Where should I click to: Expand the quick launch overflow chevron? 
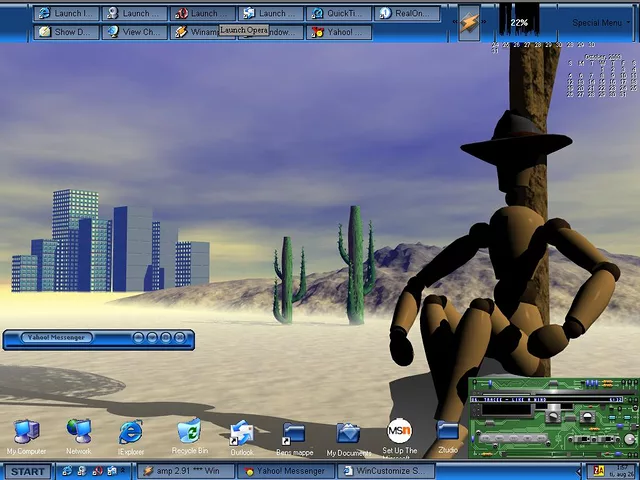click(125, 471)
